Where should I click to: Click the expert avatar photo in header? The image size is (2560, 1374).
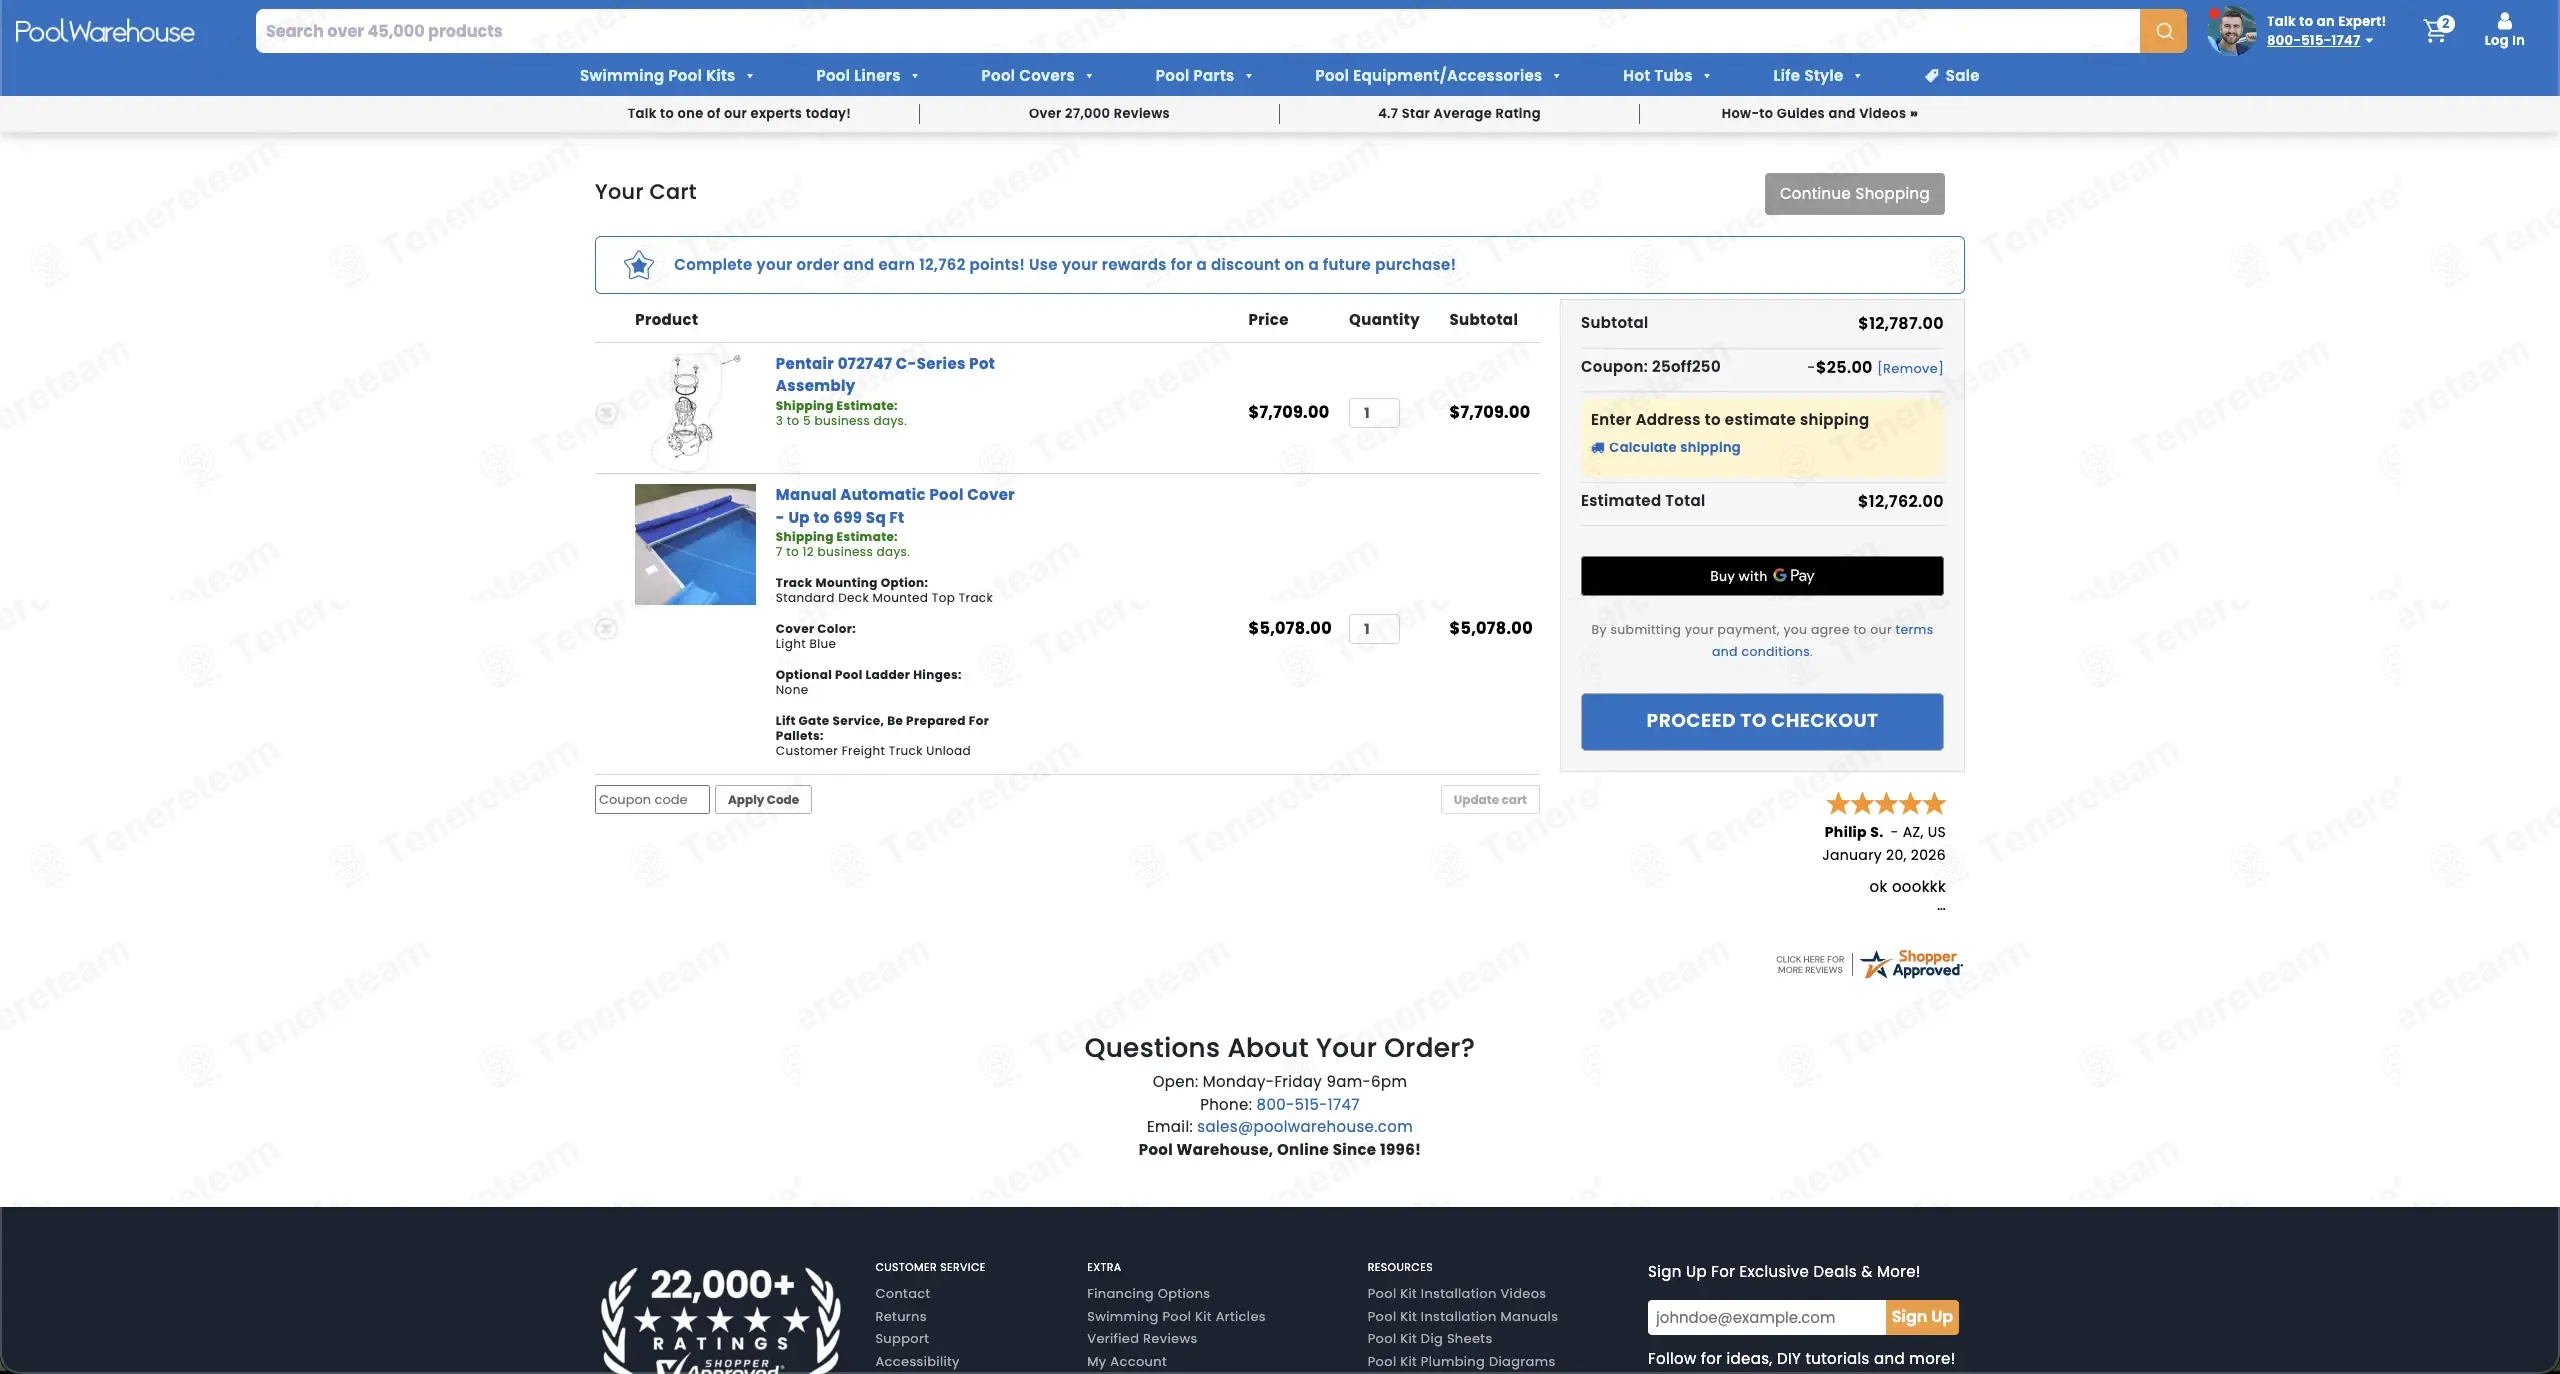(x=2232, y=31)
